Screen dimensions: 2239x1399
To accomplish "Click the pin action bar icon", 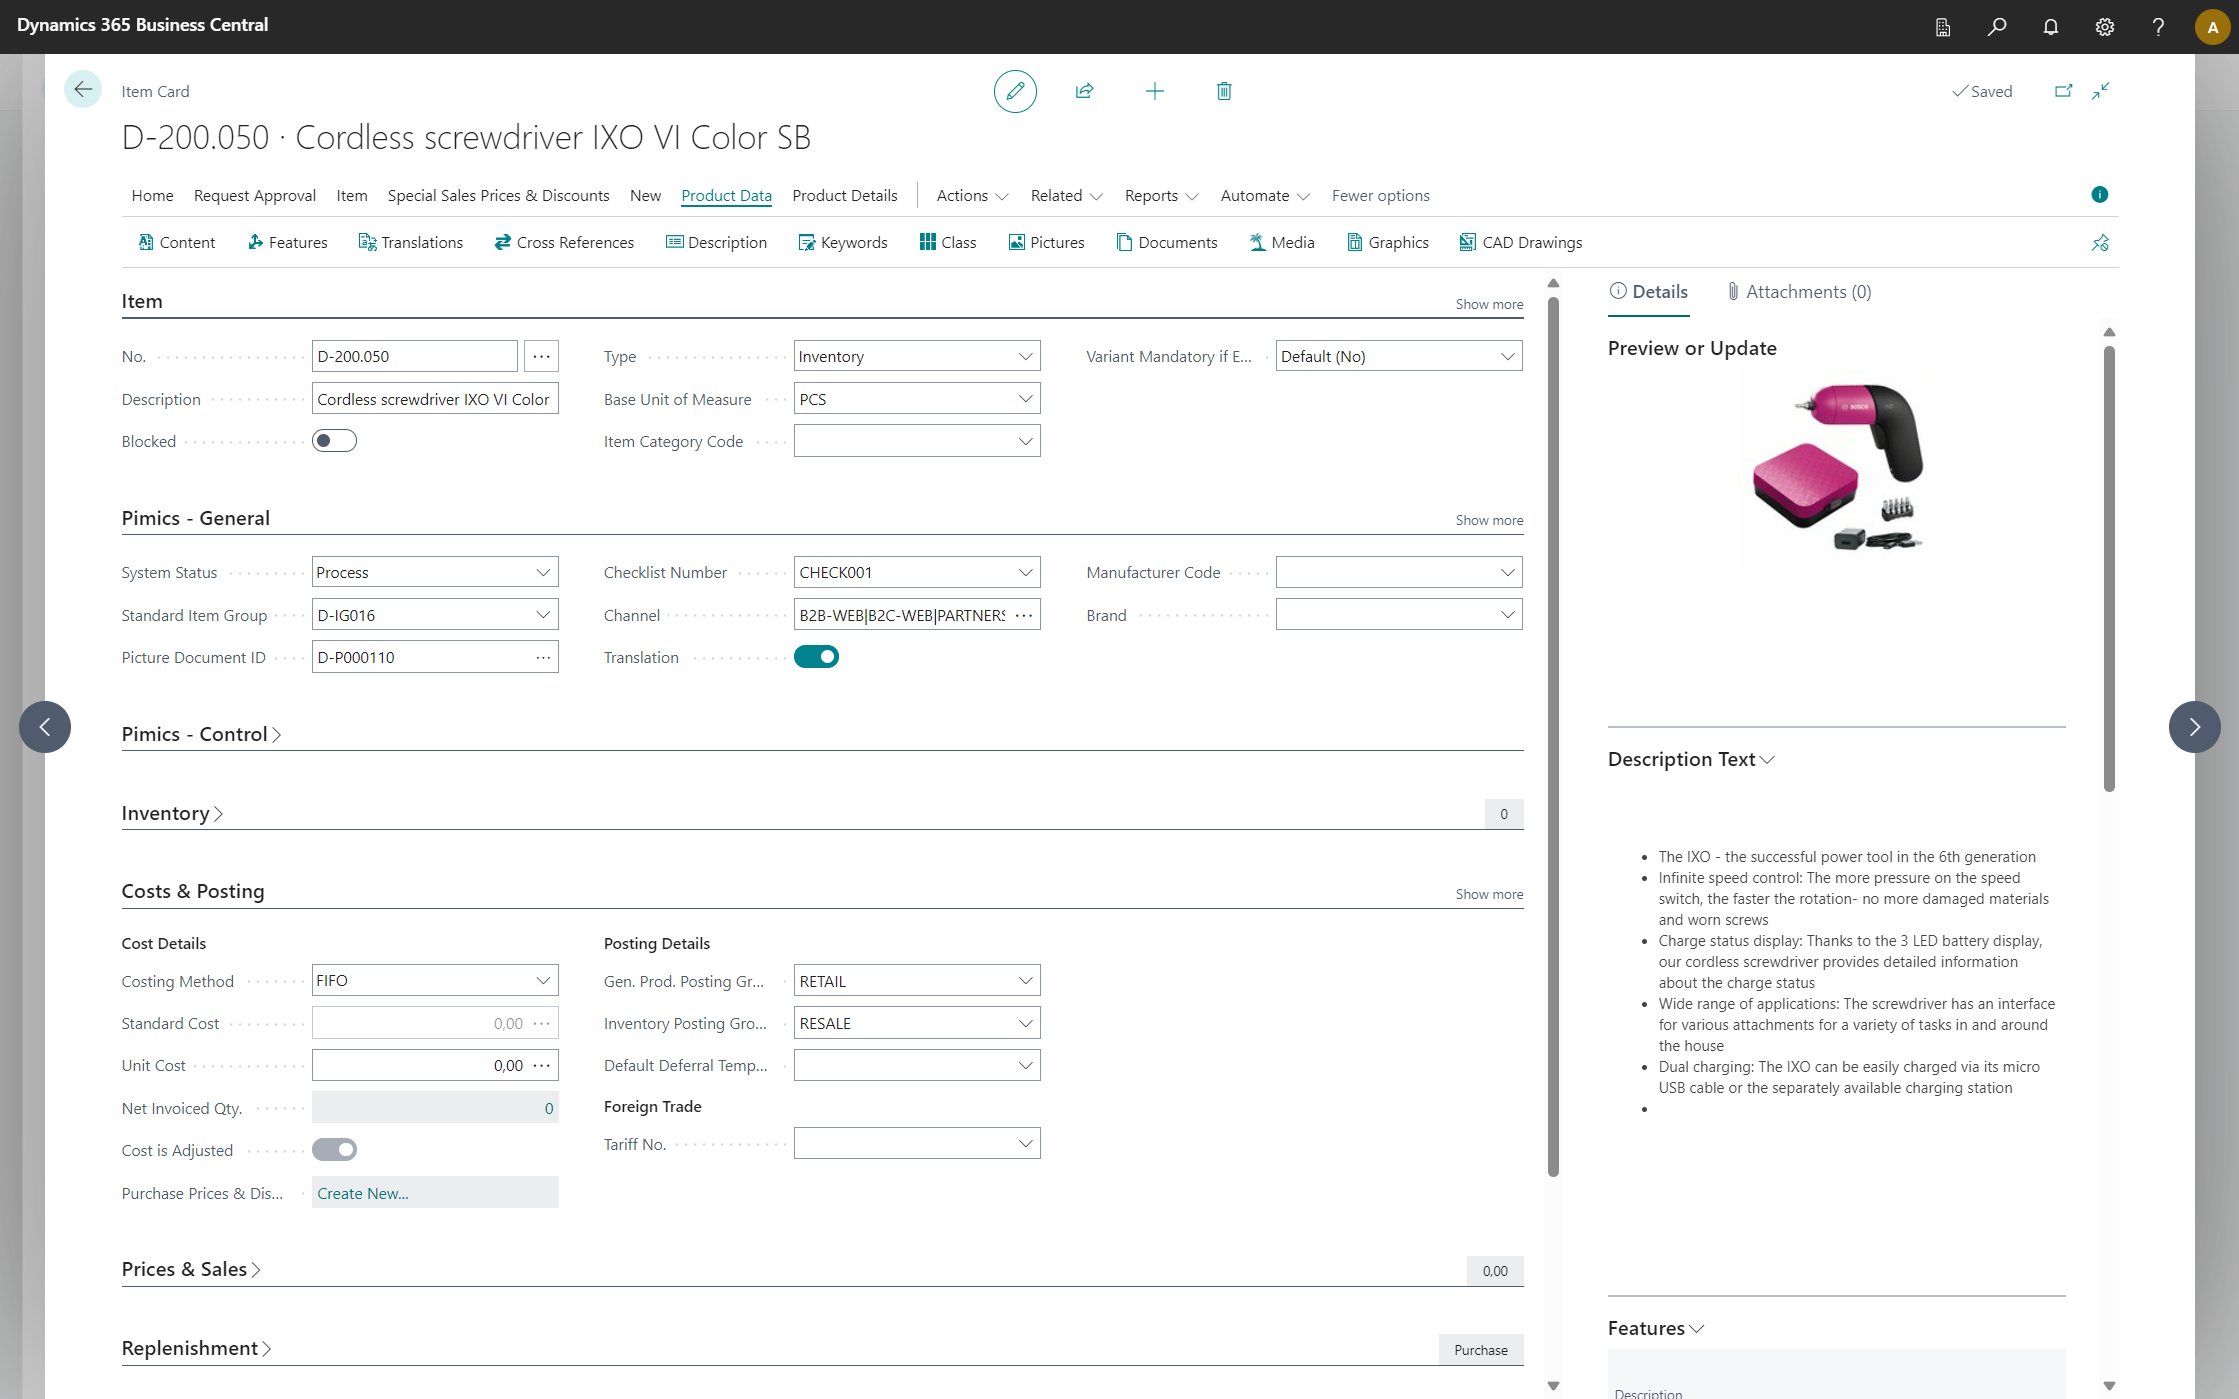I will 2099,243.
